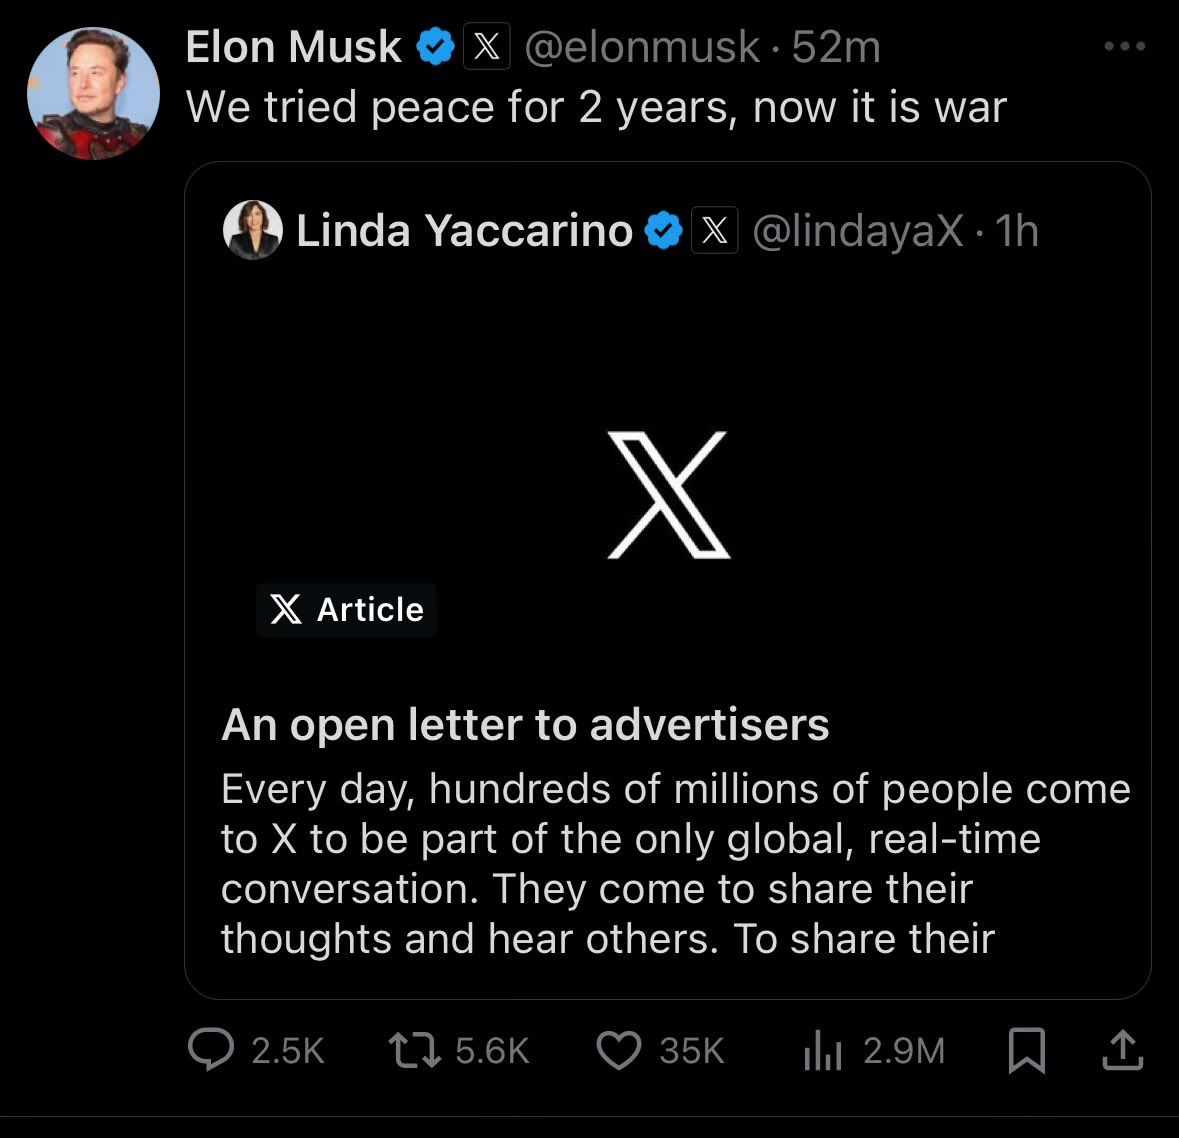Open the @elonmusk handle link
Image resolution: width=1179 pixels, height=1138 pixels.
pyautogui.click(x=641, y=47)
